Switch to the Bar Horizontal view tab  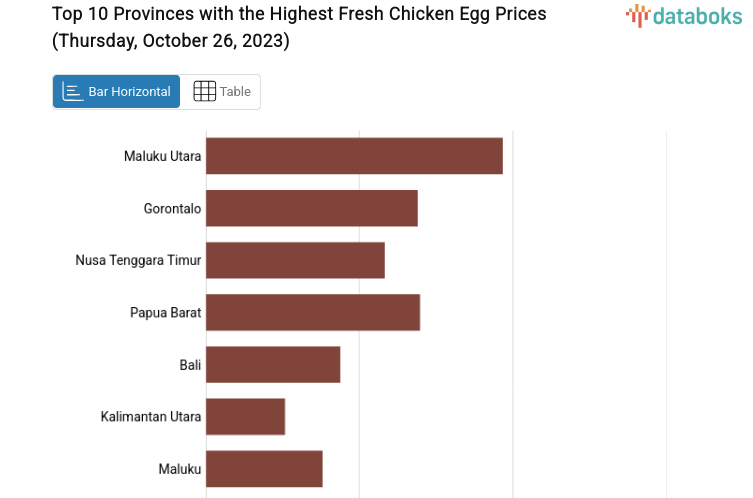117,92
